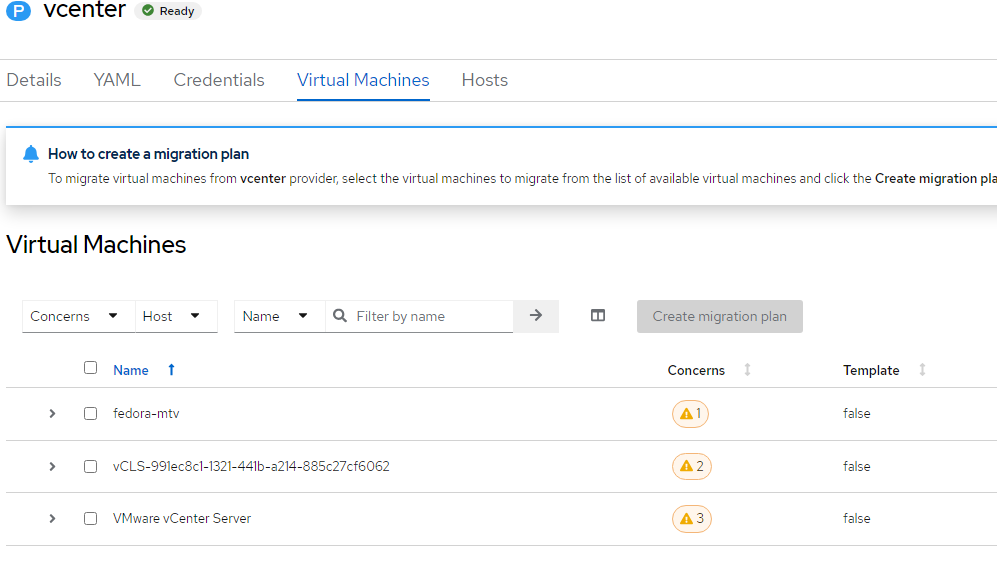997x587 pixels.
Task: Open the Hosts tab
Action: (x=485, y=80)
